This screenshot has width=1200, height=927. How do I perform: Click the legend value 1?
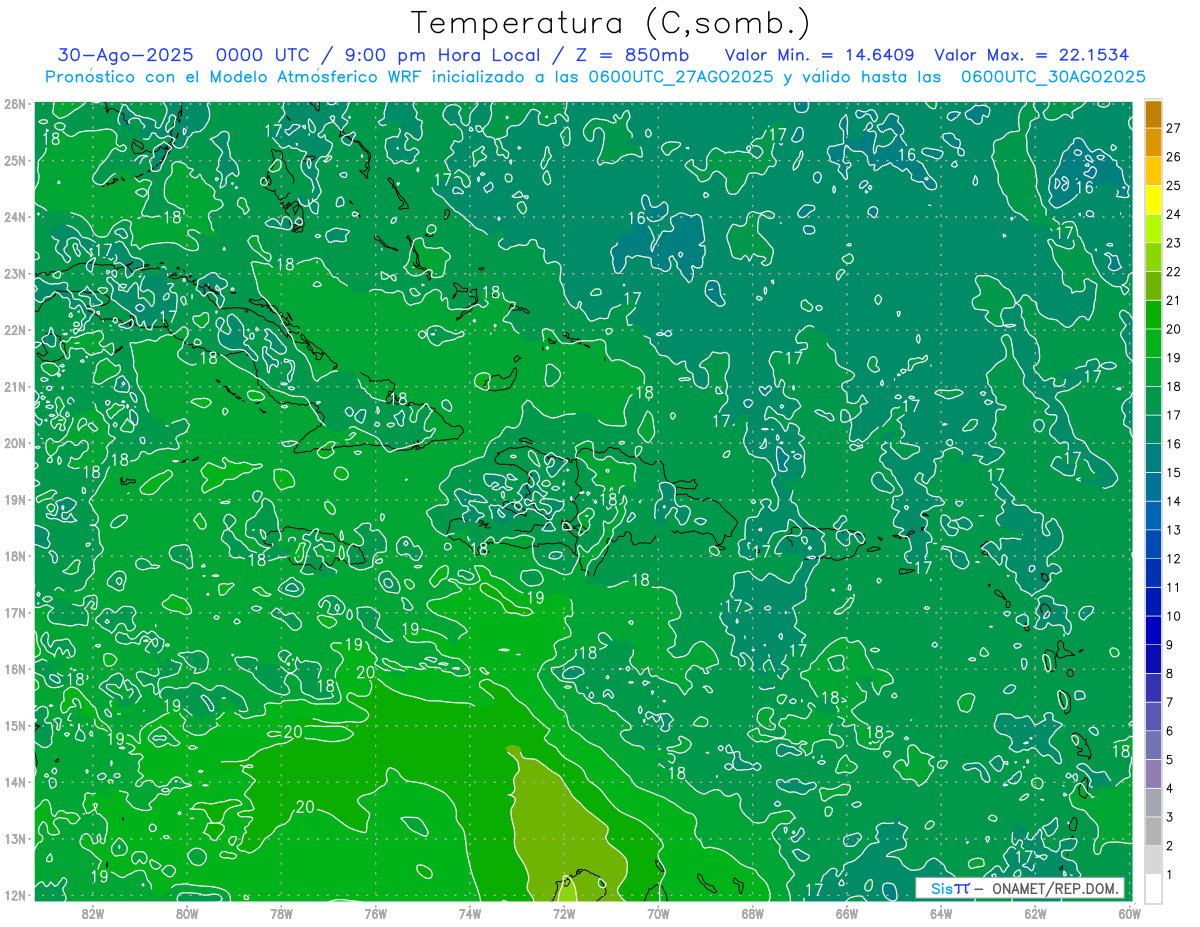(1170, 874)
